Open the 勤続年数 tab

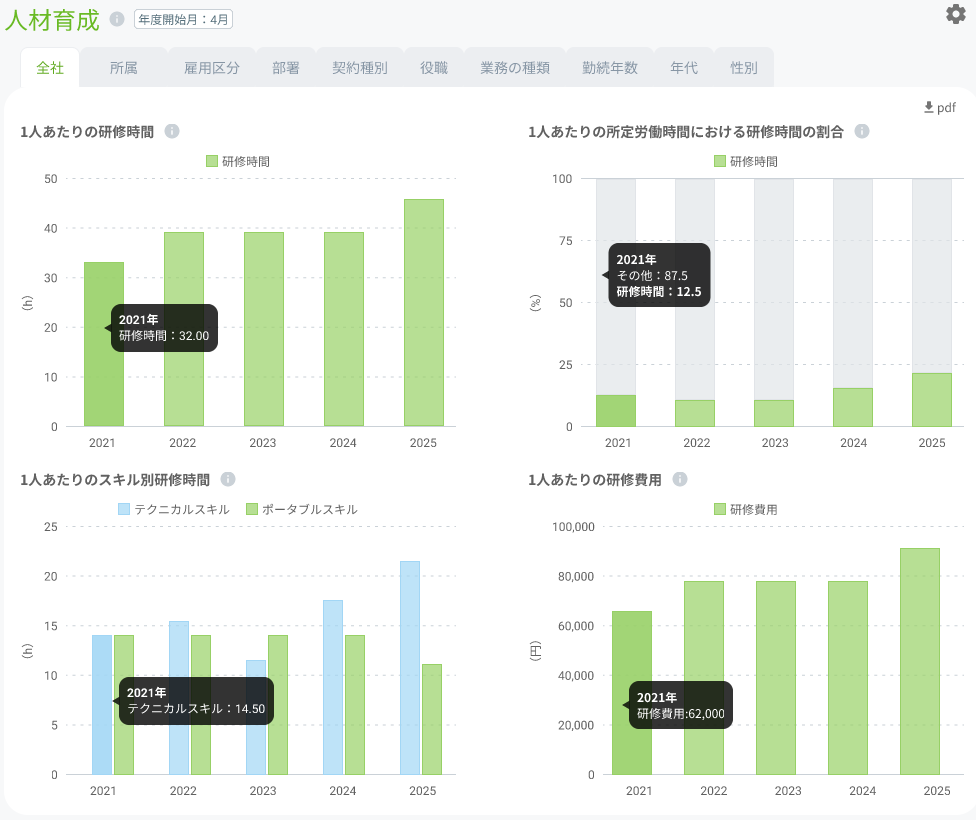(610, 68)
